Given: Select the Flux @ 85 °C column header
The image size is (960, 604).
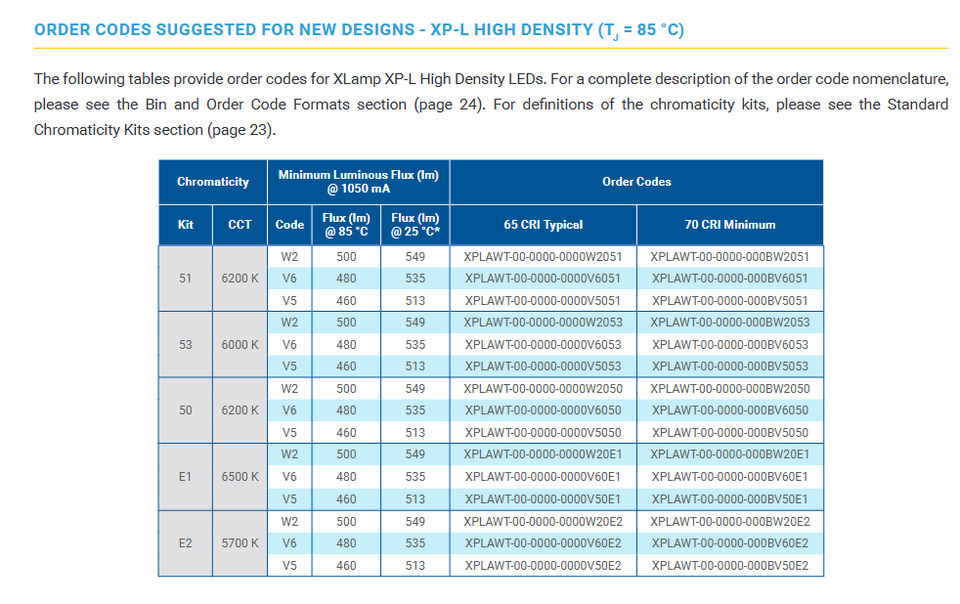Looking at the screenshot, I should pos(346,225).
